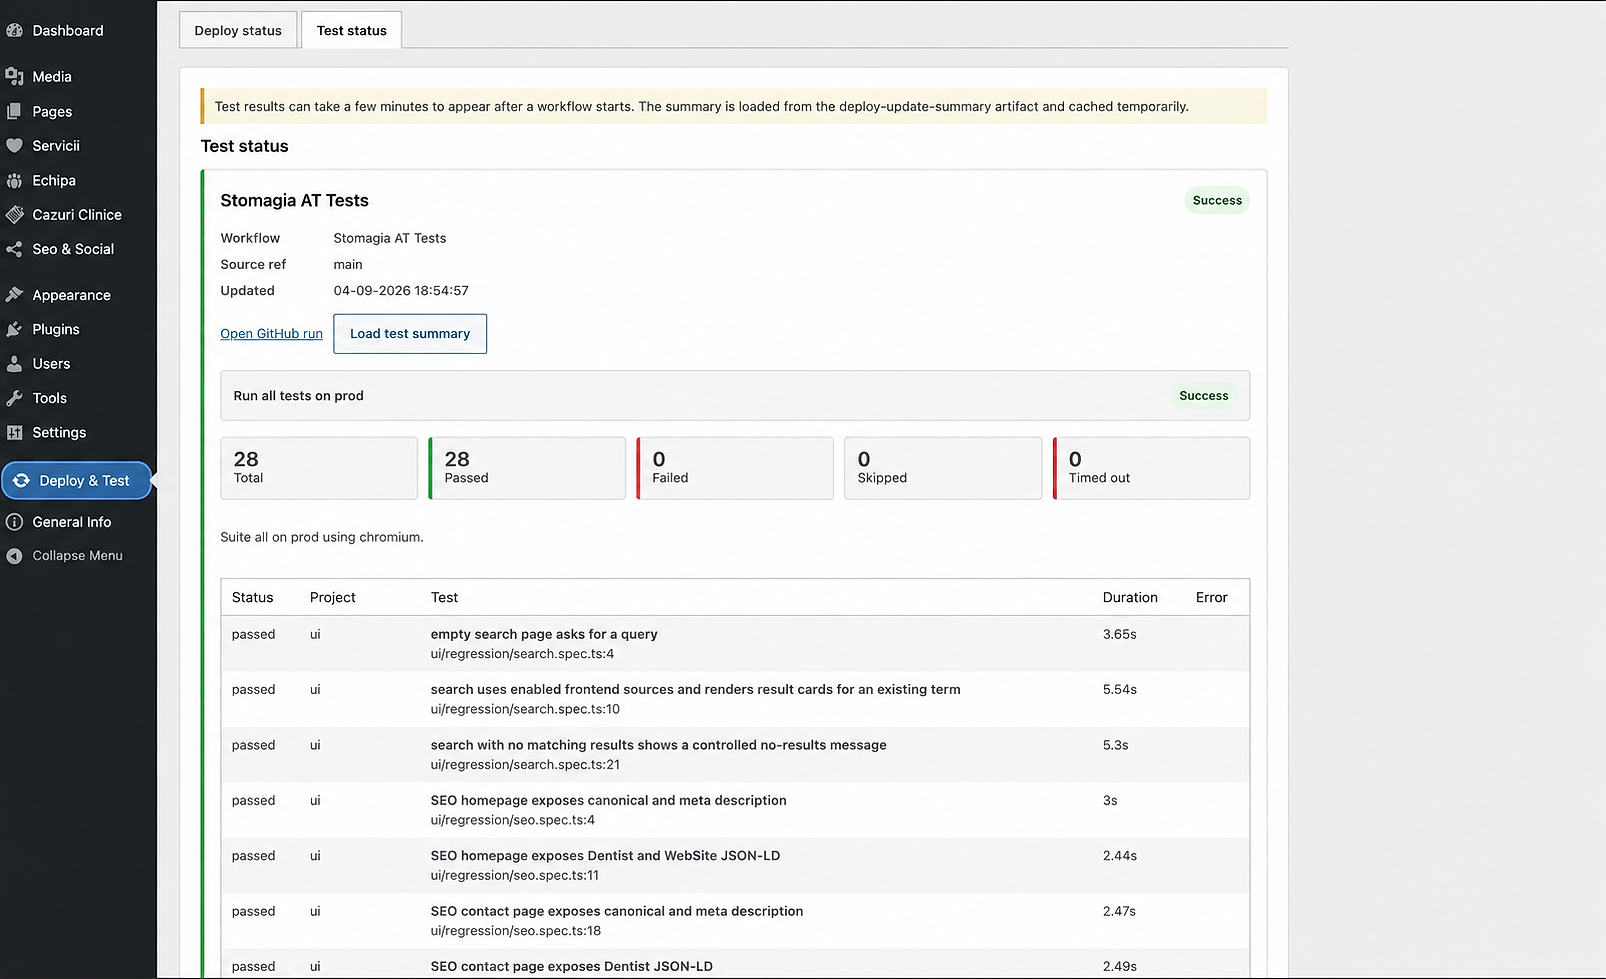Click the Success badge of Stomagia AT Tests

tap(1217, 200)
